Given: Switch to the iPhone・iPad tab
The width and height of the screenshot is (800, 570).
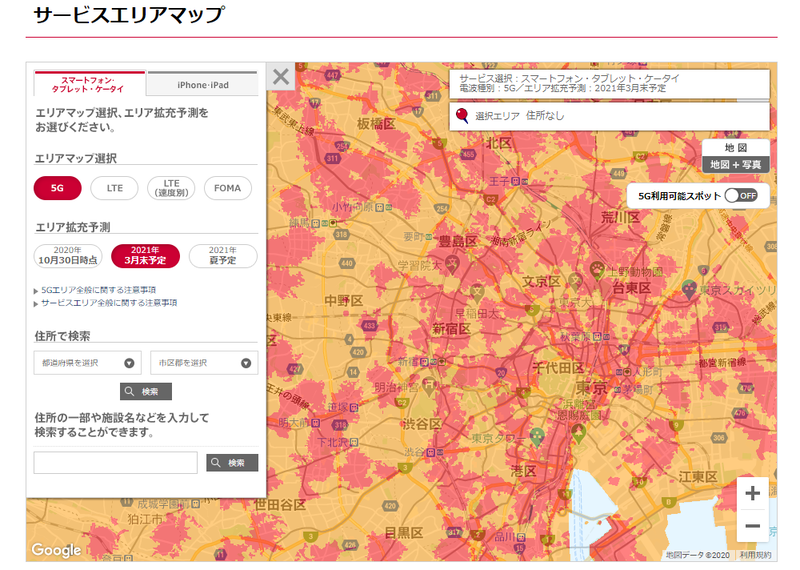Looking at the screenshot, I should [203, 85].
